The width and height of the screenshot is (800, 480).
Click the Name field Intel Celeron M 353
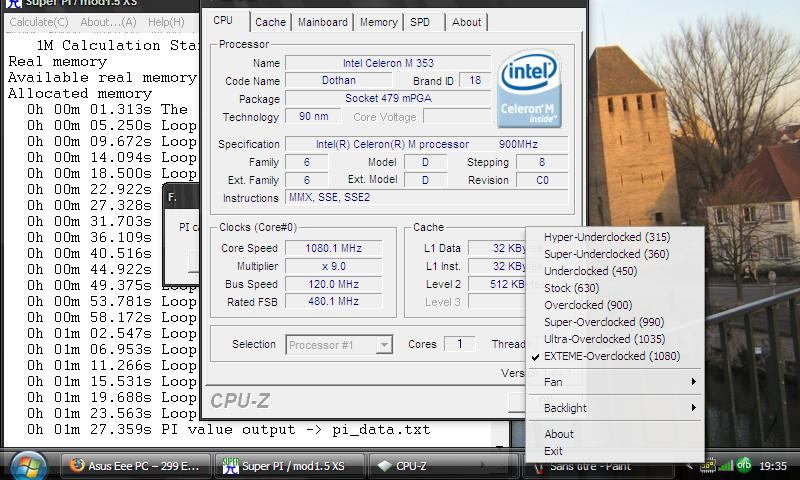tap(388, 63)
